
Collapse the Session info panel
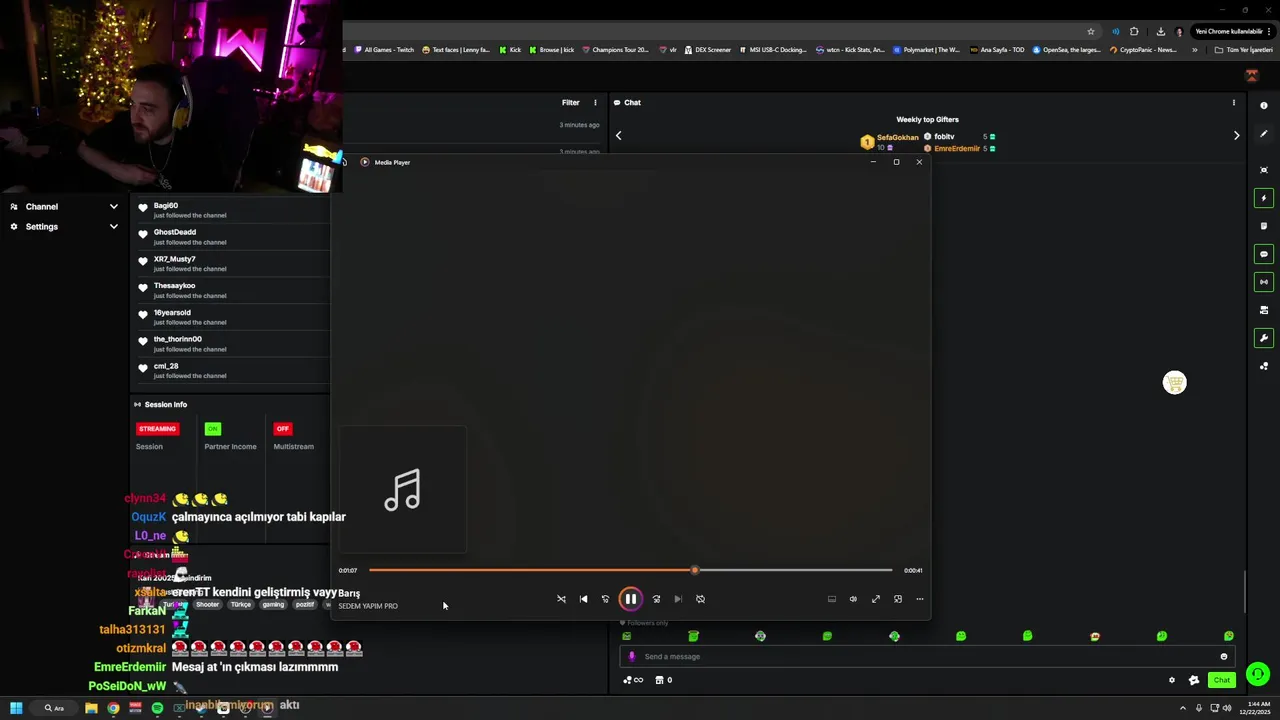point(161,404)
